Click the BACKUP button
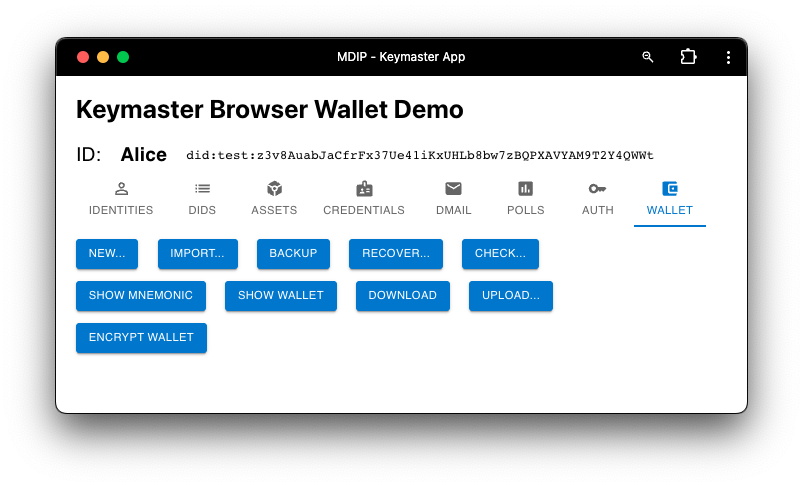803x487 pixels. [x=293, y=254]
